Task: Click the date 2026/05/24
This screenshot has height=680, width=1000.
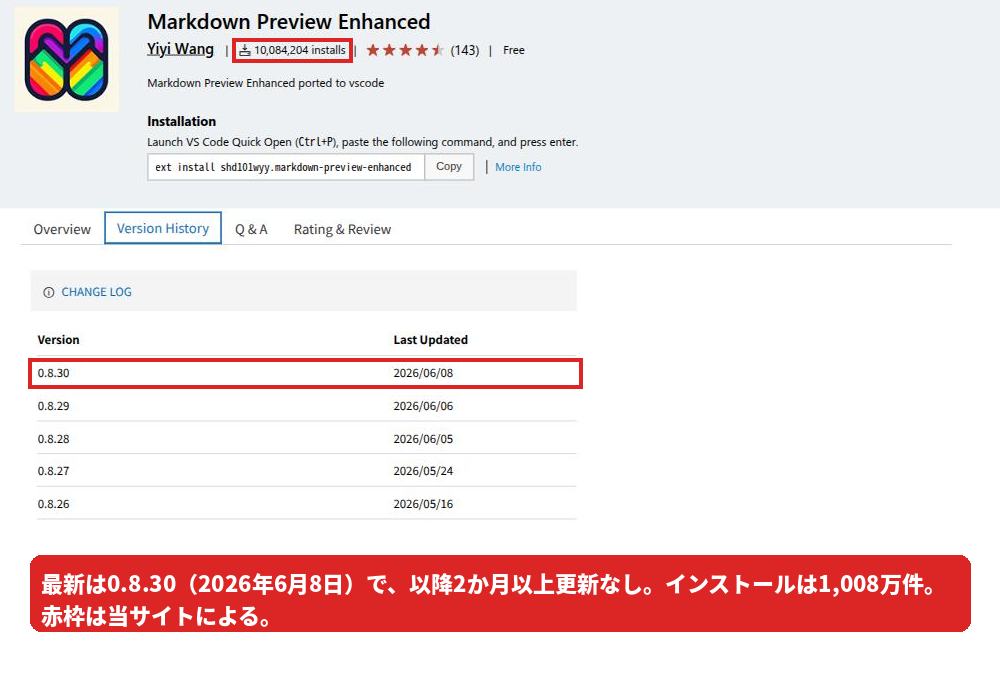Action: (x=423, y=471)
